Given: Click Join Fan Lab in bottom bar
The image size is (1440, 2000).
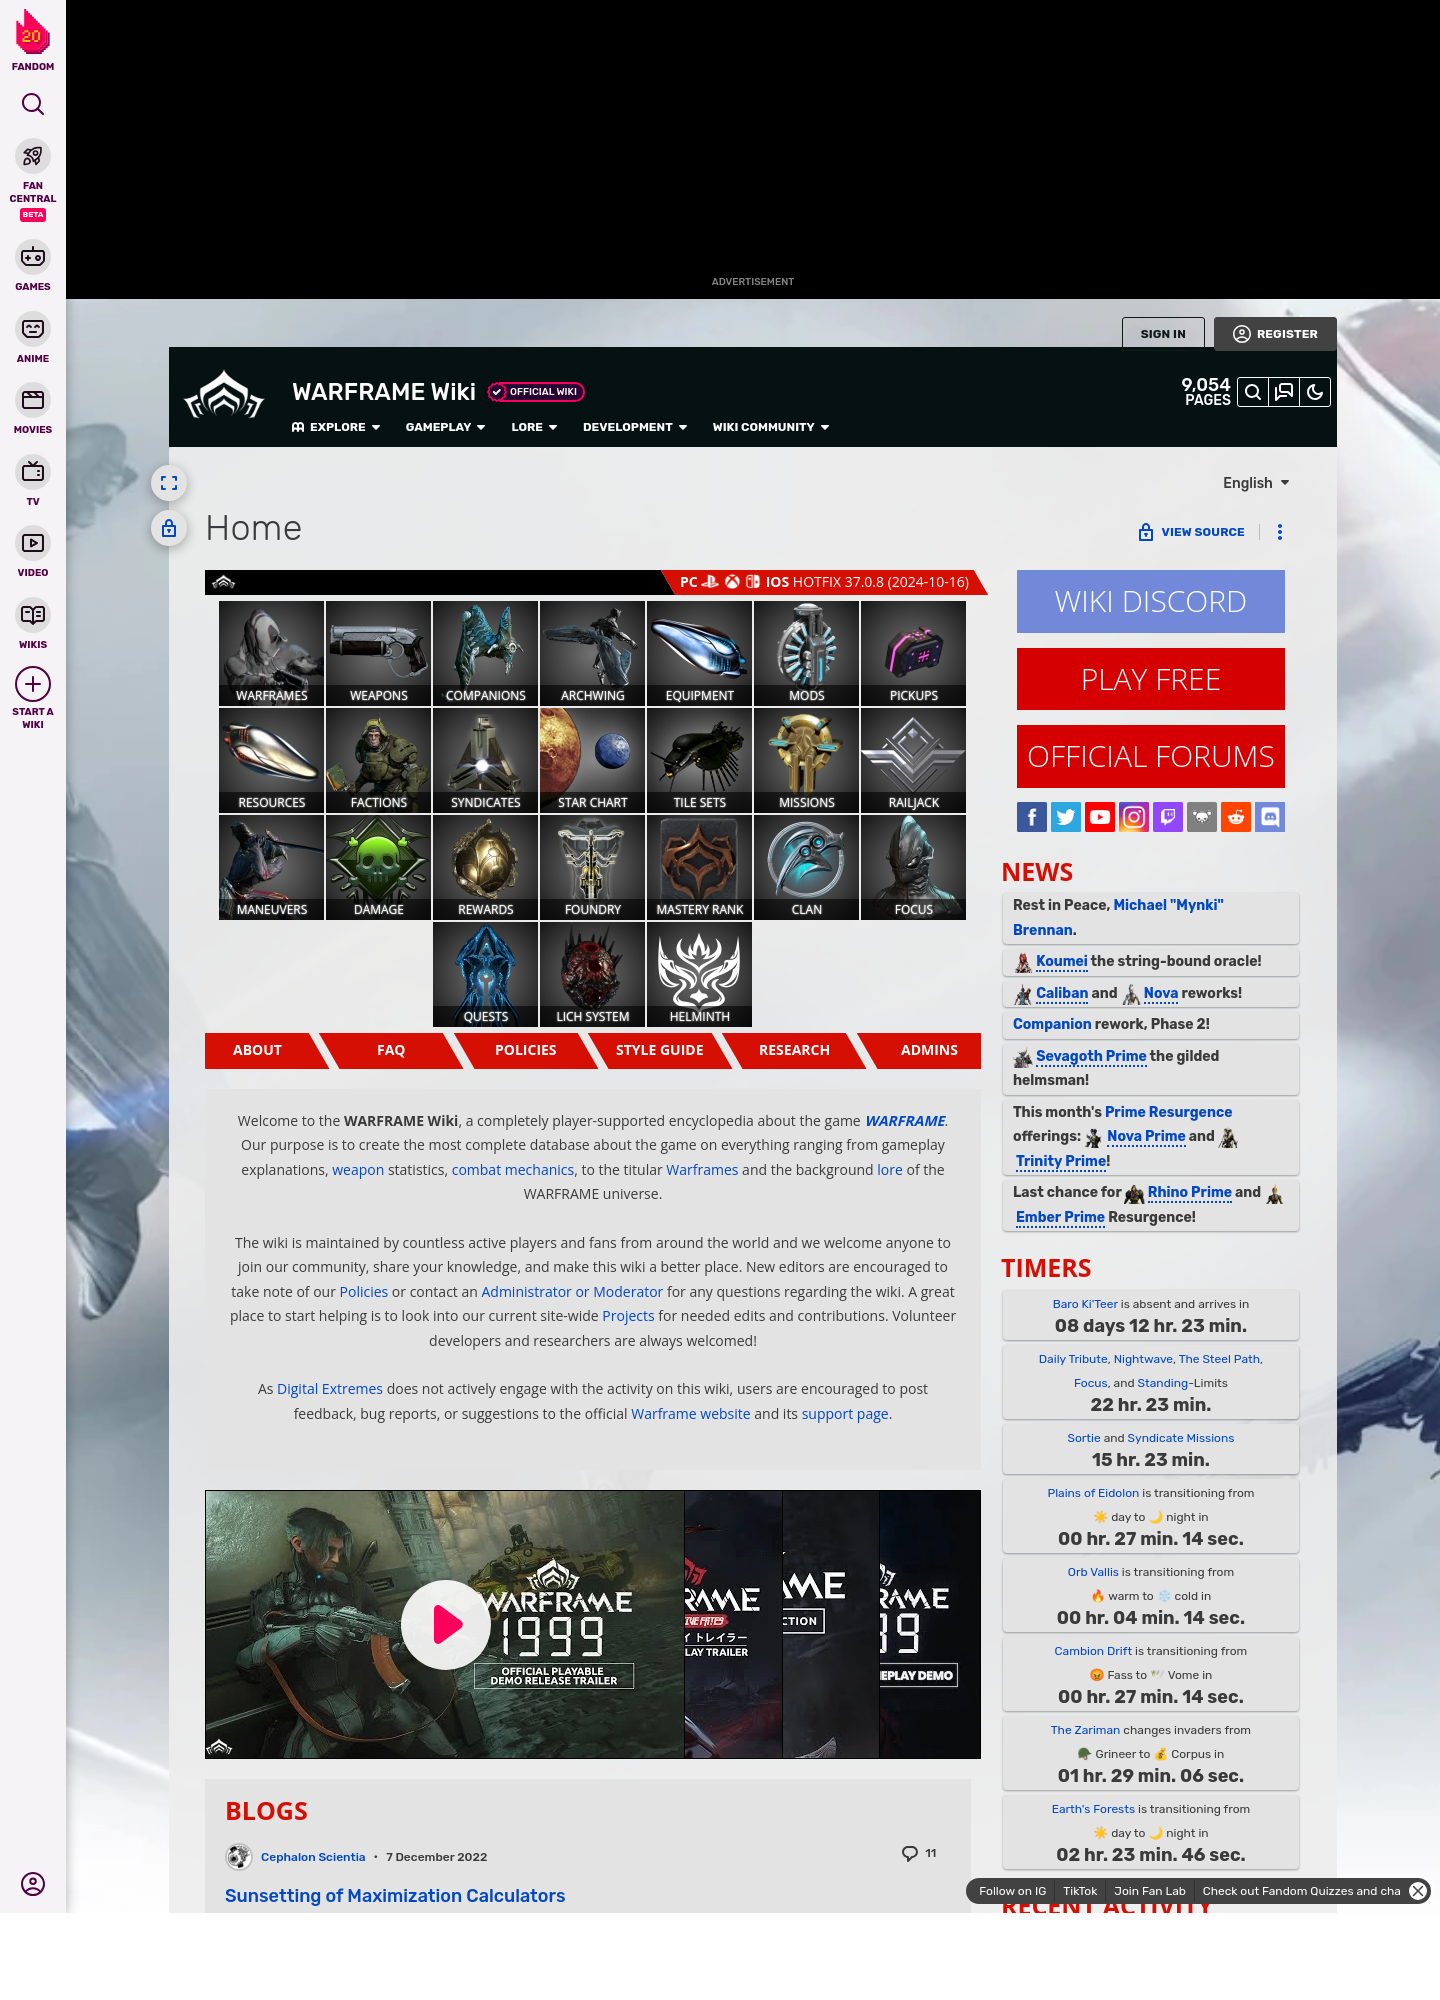Looking at the screenshot, I should coord(1150,1891).
